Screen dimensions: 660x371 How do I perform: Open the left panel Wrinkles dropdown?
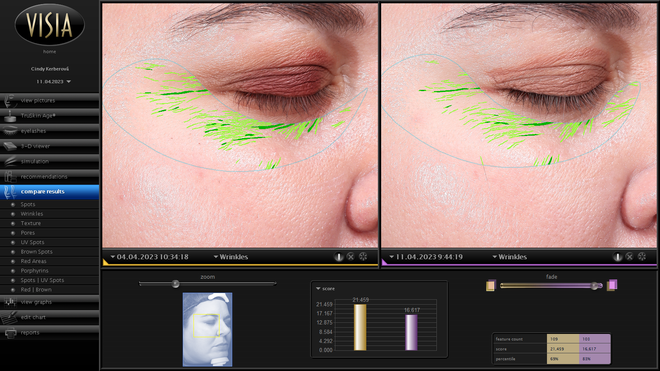(231, 257)
